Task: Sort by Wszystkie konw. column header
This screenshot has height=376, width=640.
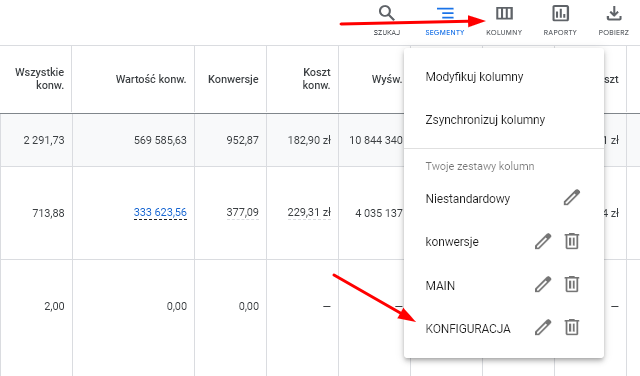Action: [x=40, y=78]
